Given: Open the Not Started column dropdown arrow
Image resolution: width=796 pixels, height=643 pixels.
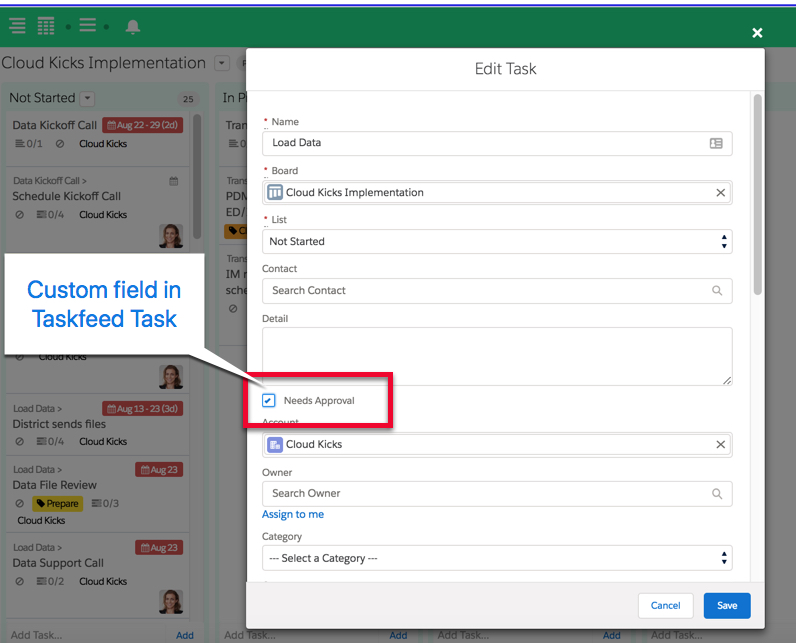Looking at the screenshot, I should pos(88,98).
